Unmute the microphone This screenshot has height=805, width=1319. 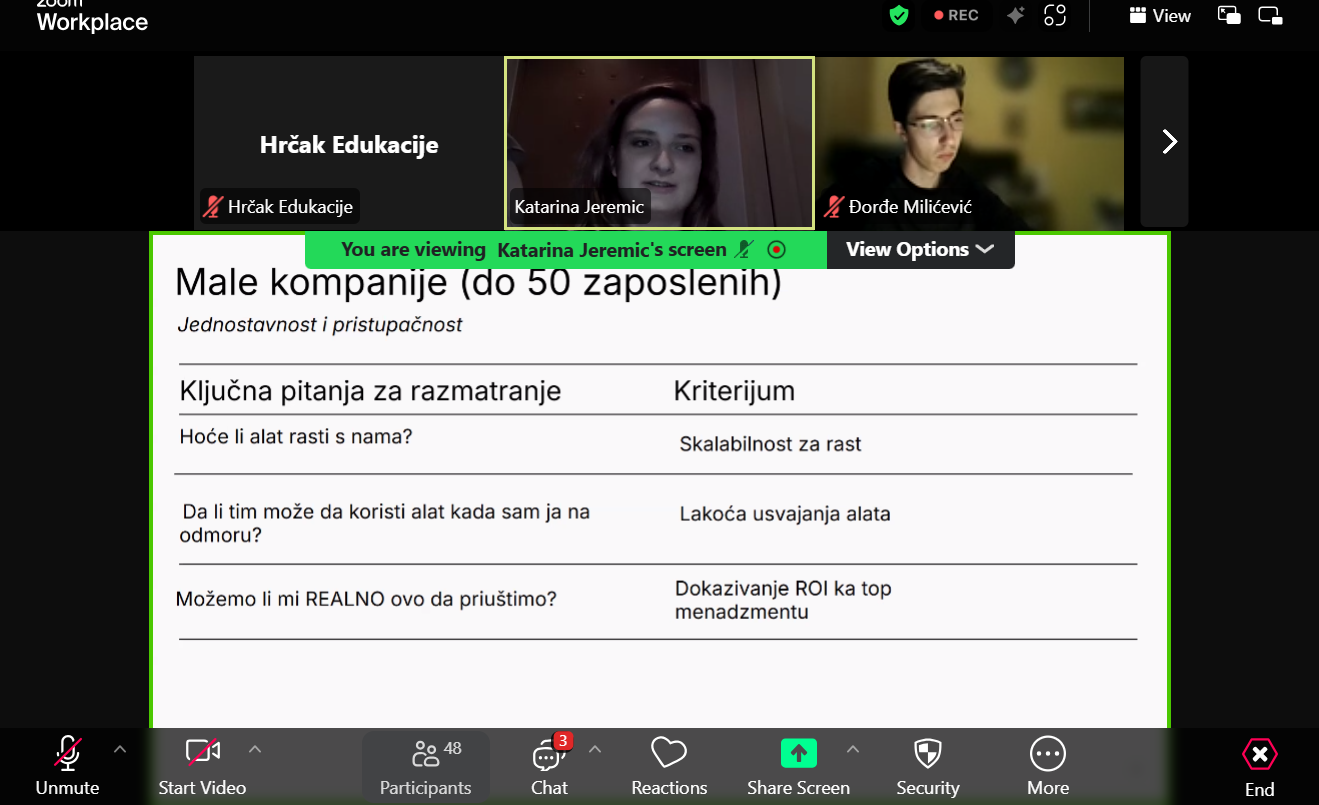coord(67,767)
